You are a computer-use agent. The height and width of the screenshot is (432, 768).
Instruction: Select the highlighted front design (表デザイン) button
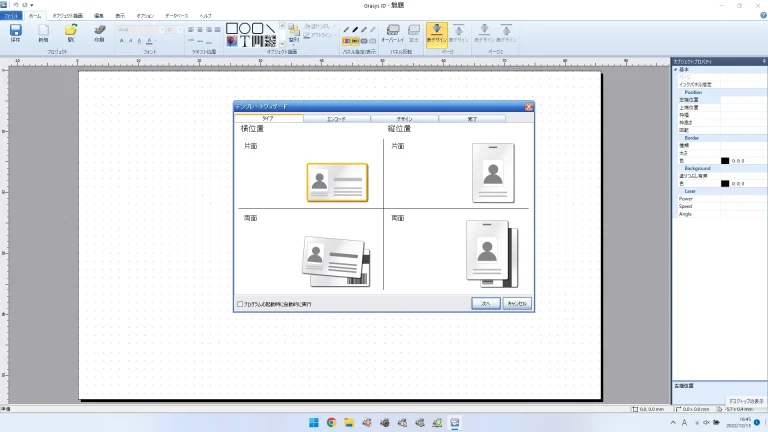[x=437, y=33]
